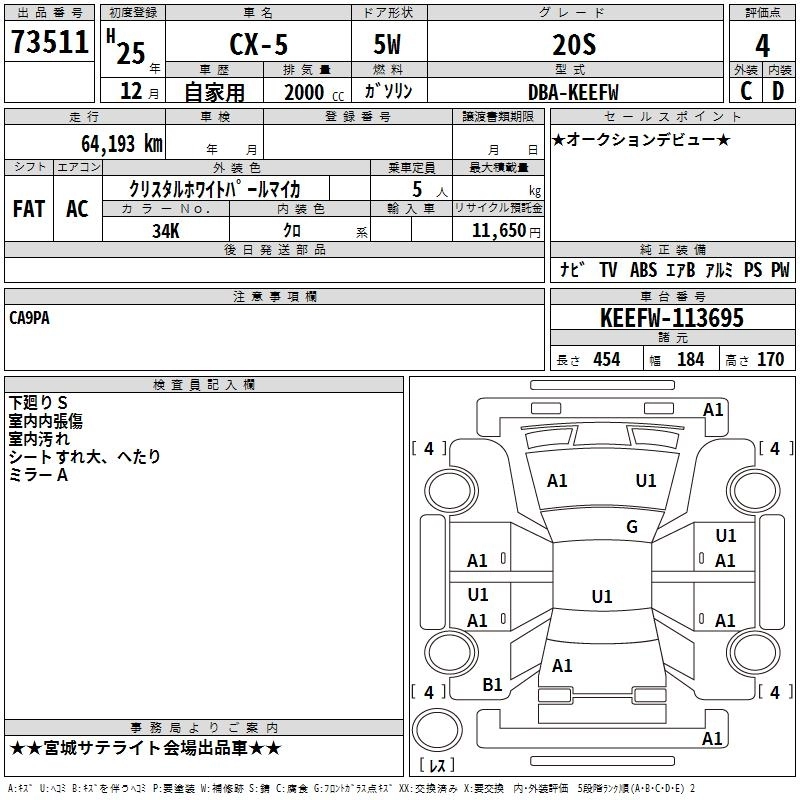Select the A1 mark on the rear gate
The height and width of the screenshot is (800, 800).
coord(562,665)
